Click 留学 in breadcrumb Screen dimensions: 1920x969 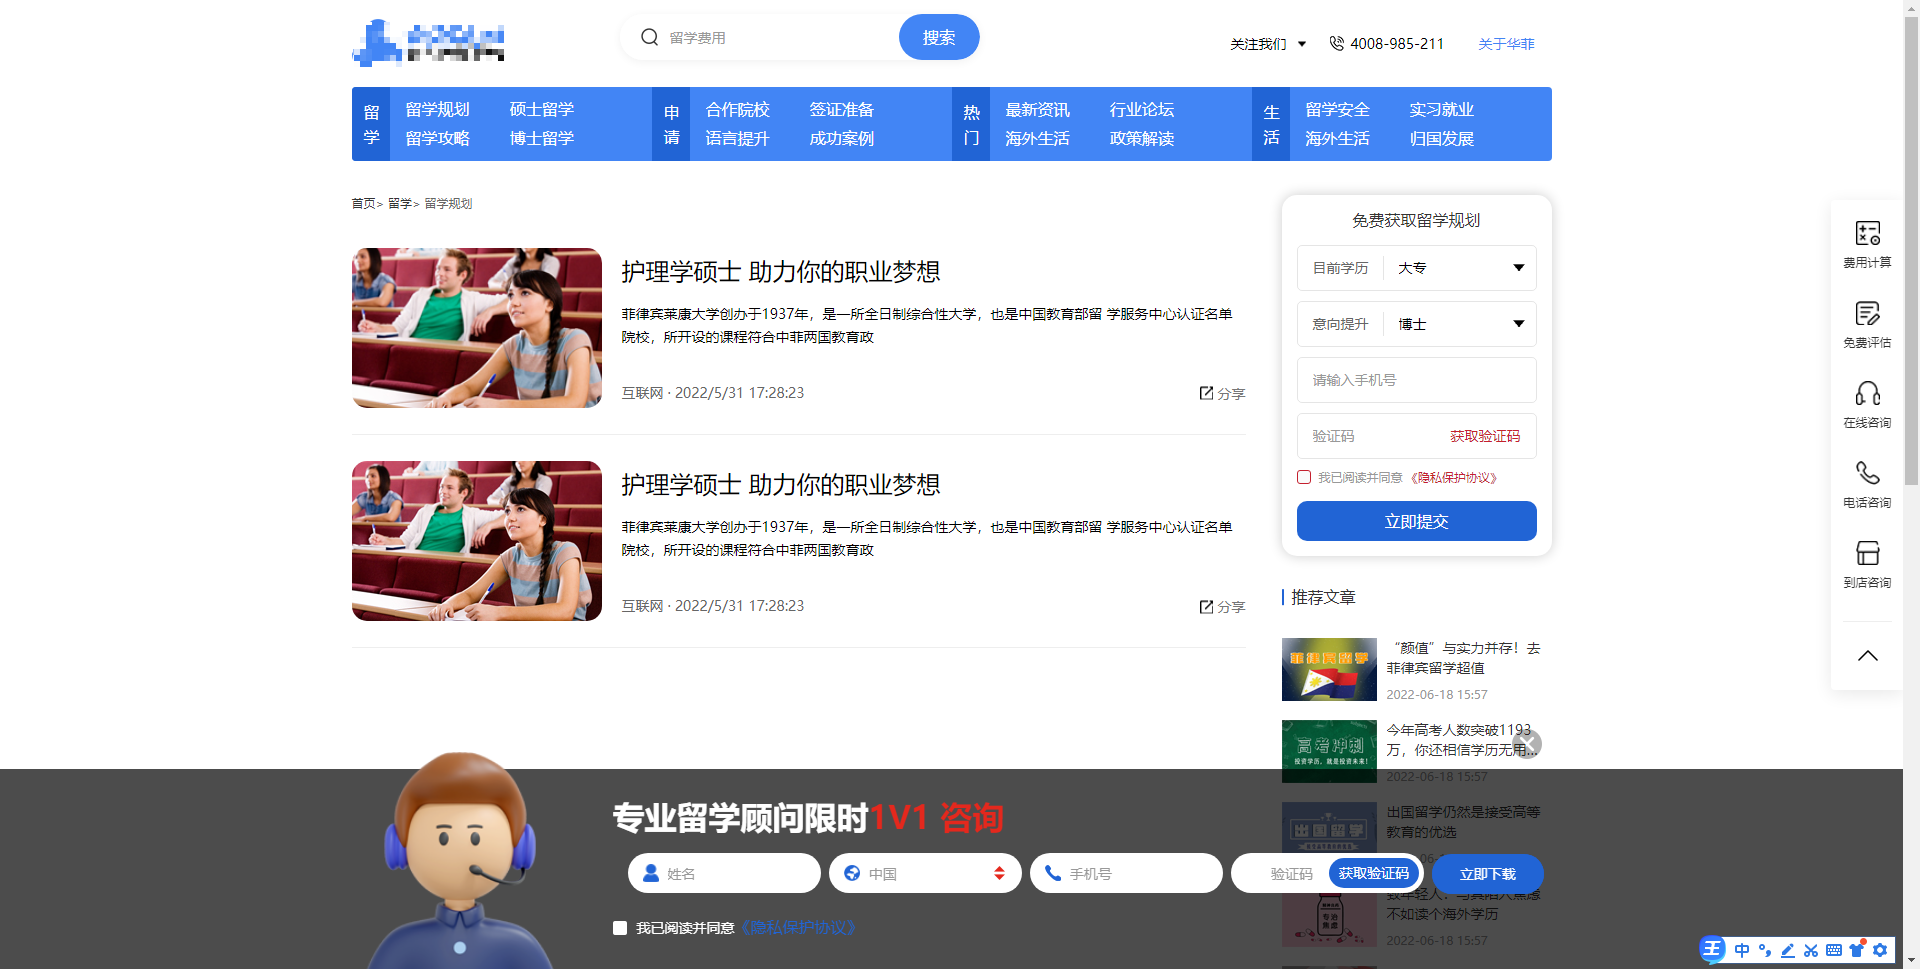click(x=400, y=203)
